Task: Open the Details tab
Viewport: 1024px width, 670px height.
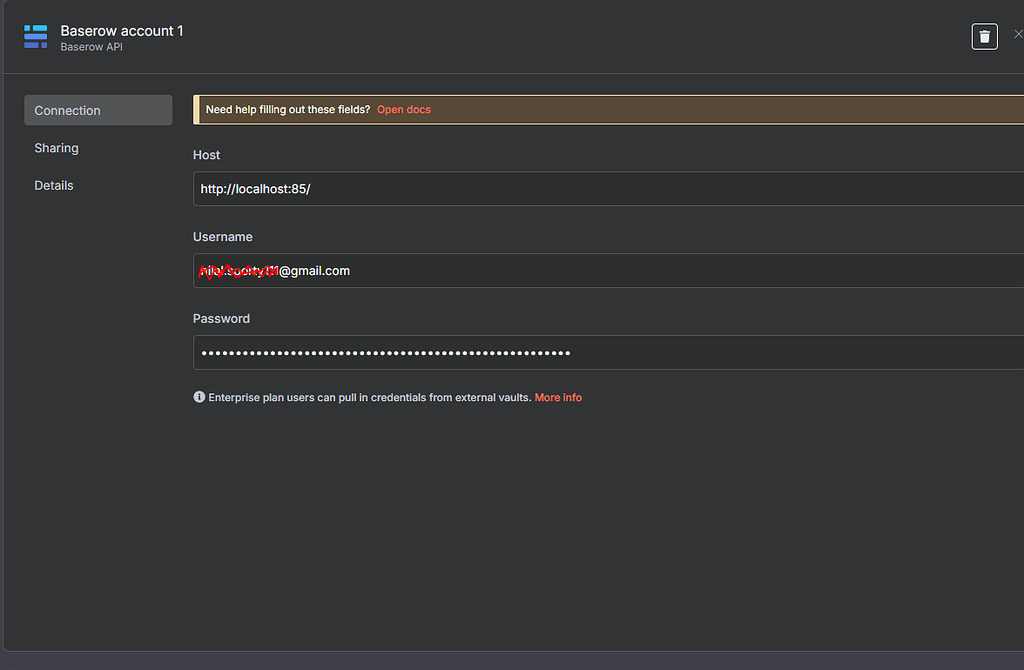Action: tap(54, 185)
